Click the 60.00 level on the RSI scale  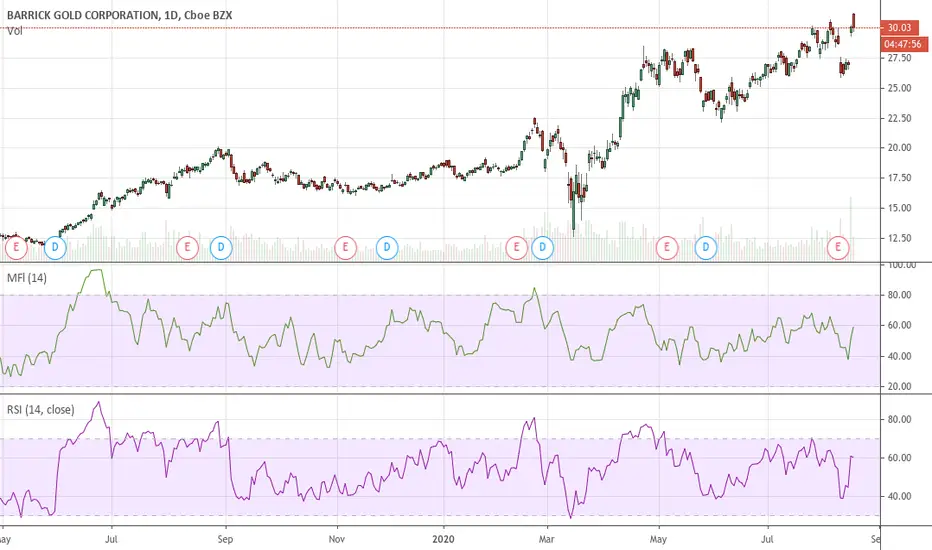tap(899, 458)
